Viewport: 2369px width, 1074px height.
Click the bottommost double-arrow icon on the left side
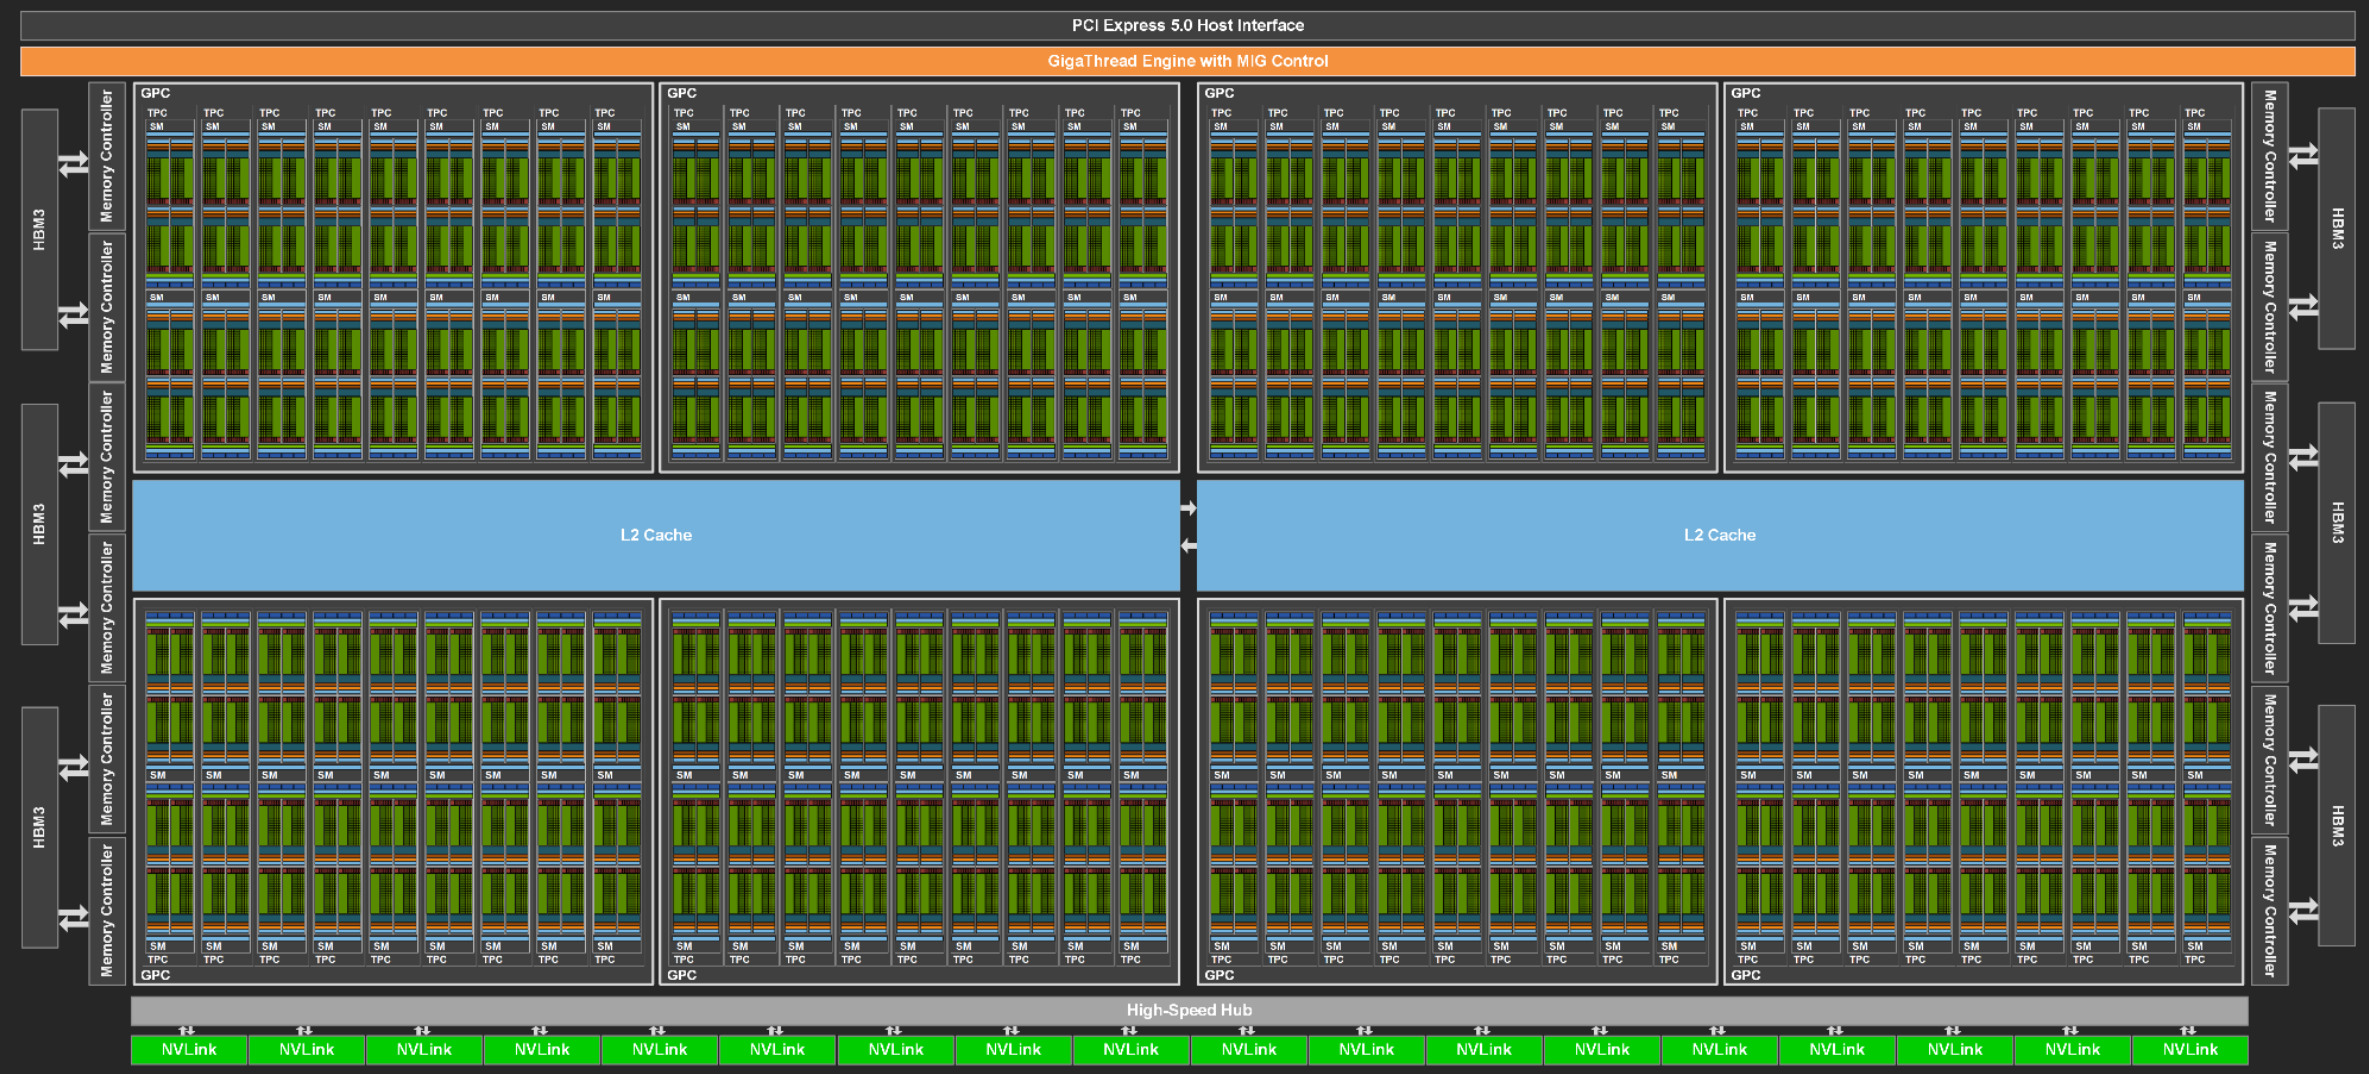coord(74,917)
